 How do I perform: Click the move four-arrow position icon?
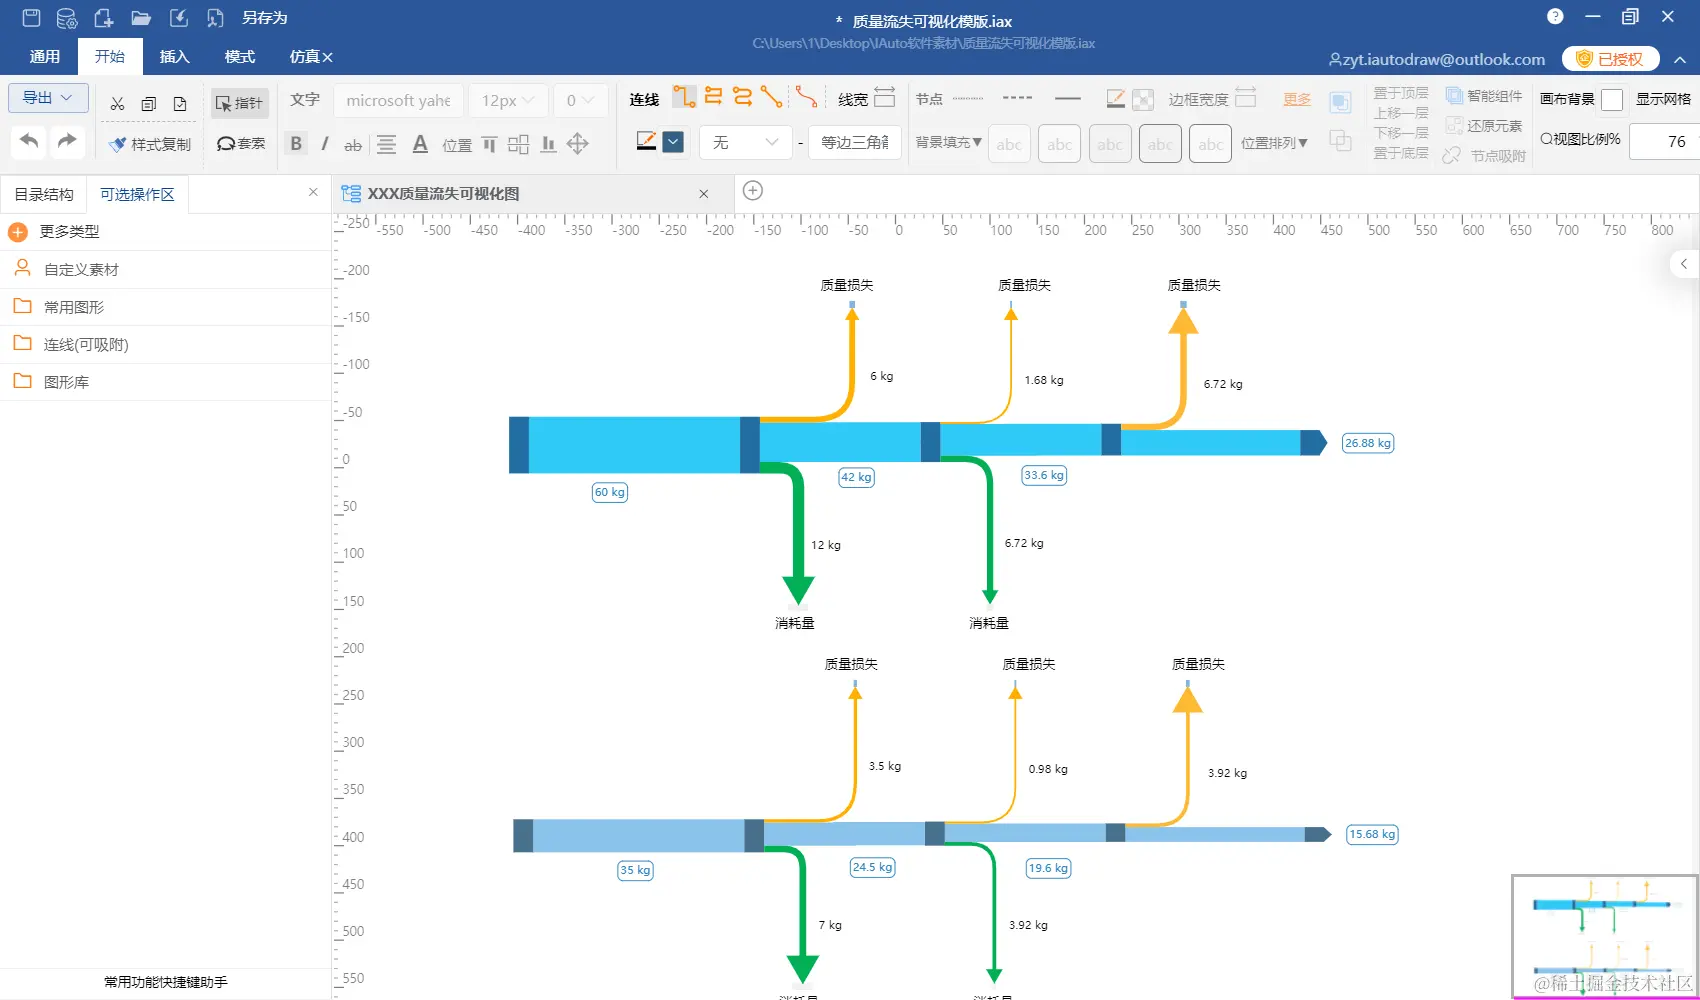[578, 144]
